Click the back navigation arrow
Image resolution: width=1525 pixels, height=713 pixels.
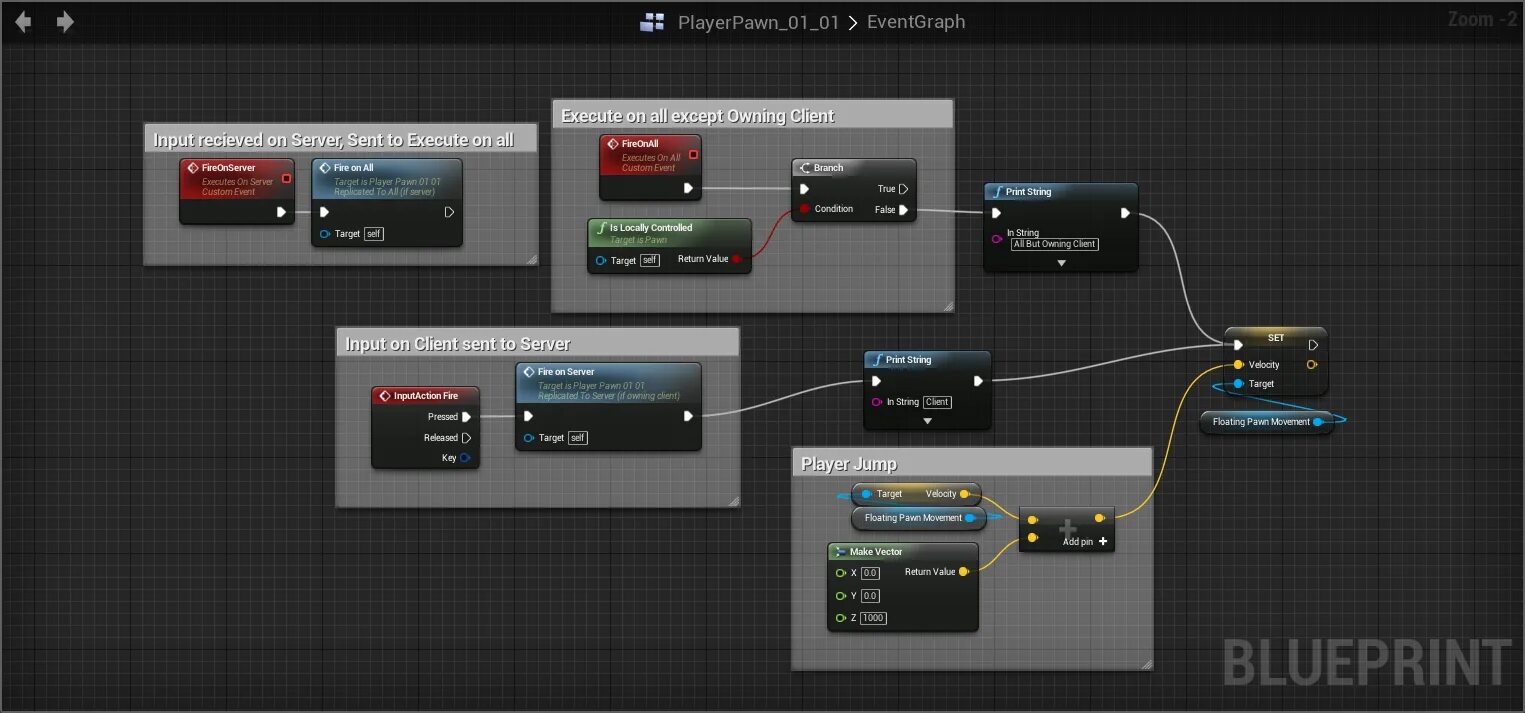point(22,21)
